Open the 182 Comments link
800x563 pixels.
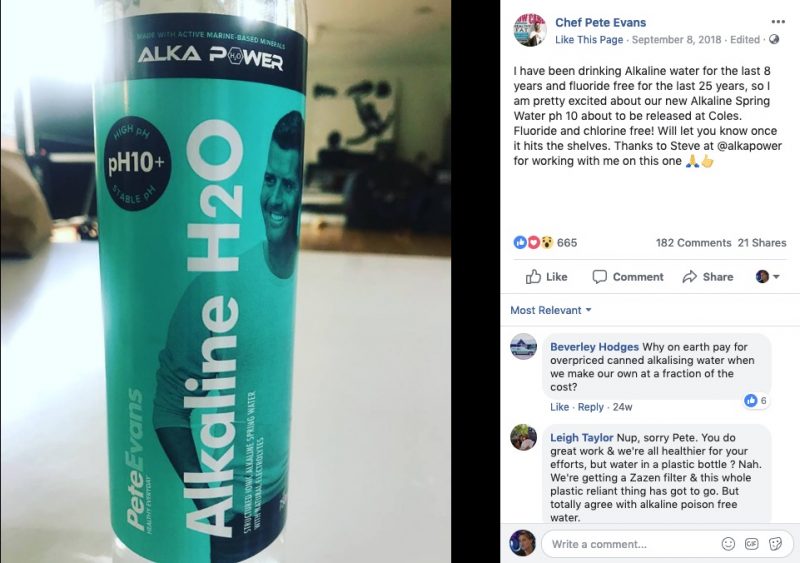(x=693, y=243)
